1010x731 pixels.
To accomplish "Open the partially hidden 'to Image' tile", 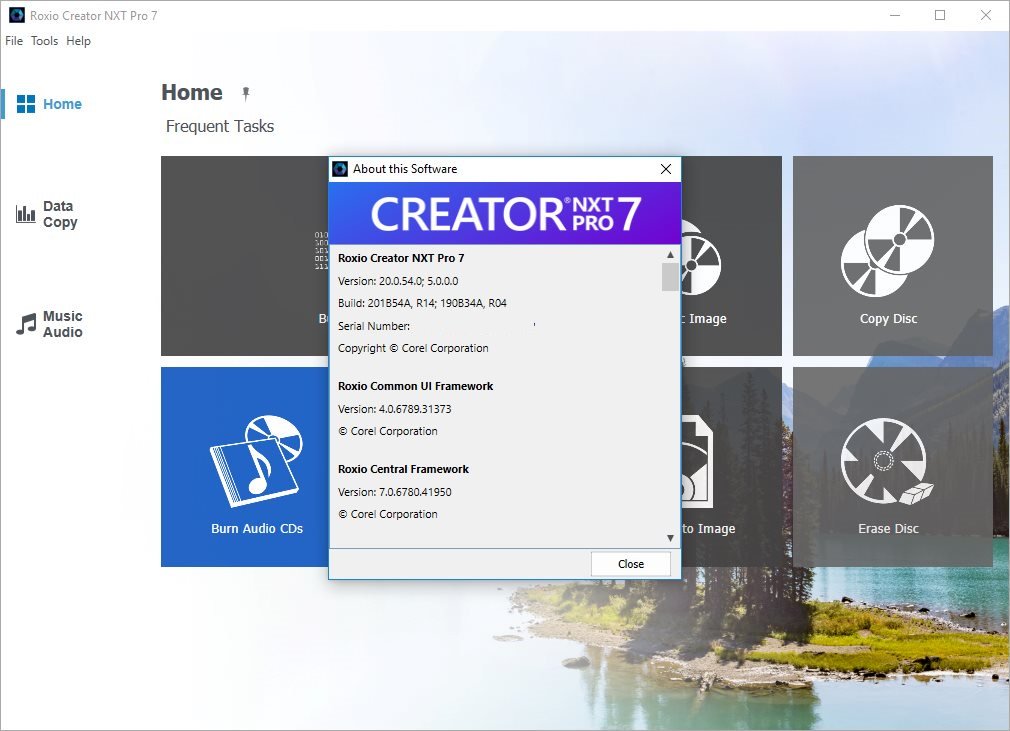I will 732,467.
